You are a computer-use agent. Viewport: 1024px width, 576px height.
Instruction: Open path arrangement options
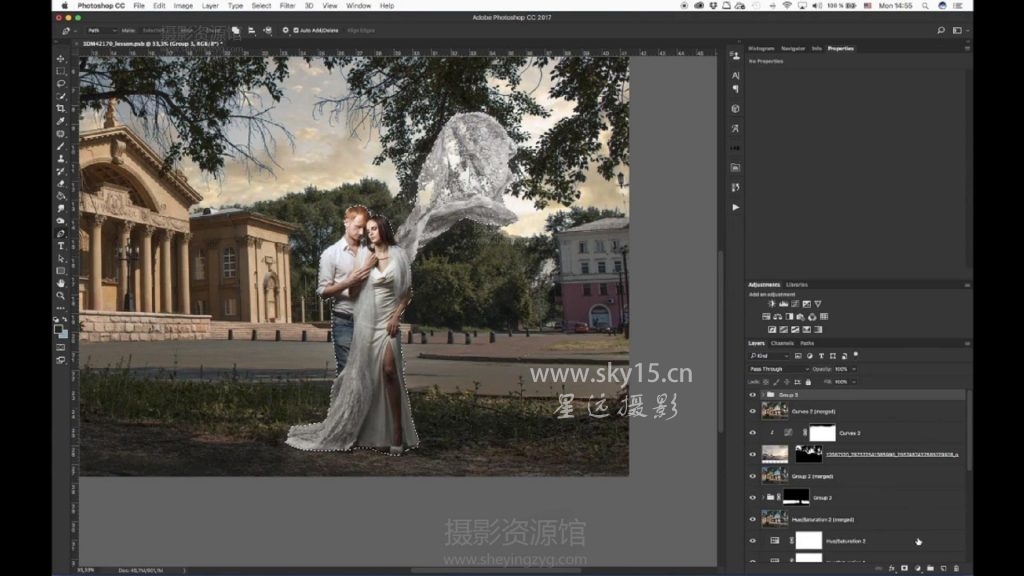pyautogui.click(x=268, y=31)
